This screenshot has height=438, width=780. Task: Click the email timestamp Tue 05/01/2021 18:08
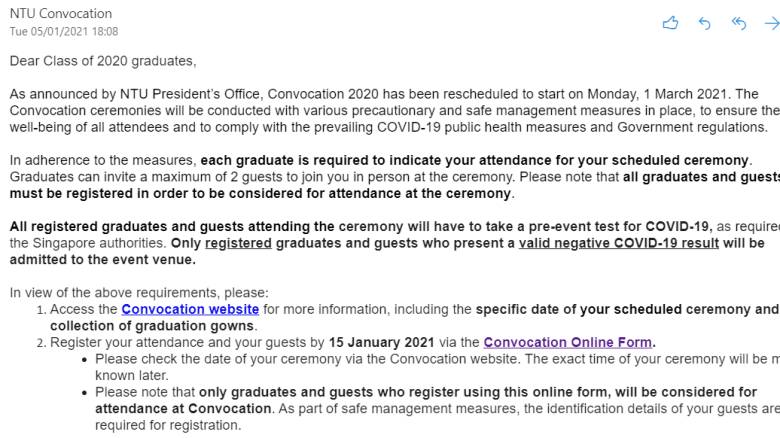(64, 32)
